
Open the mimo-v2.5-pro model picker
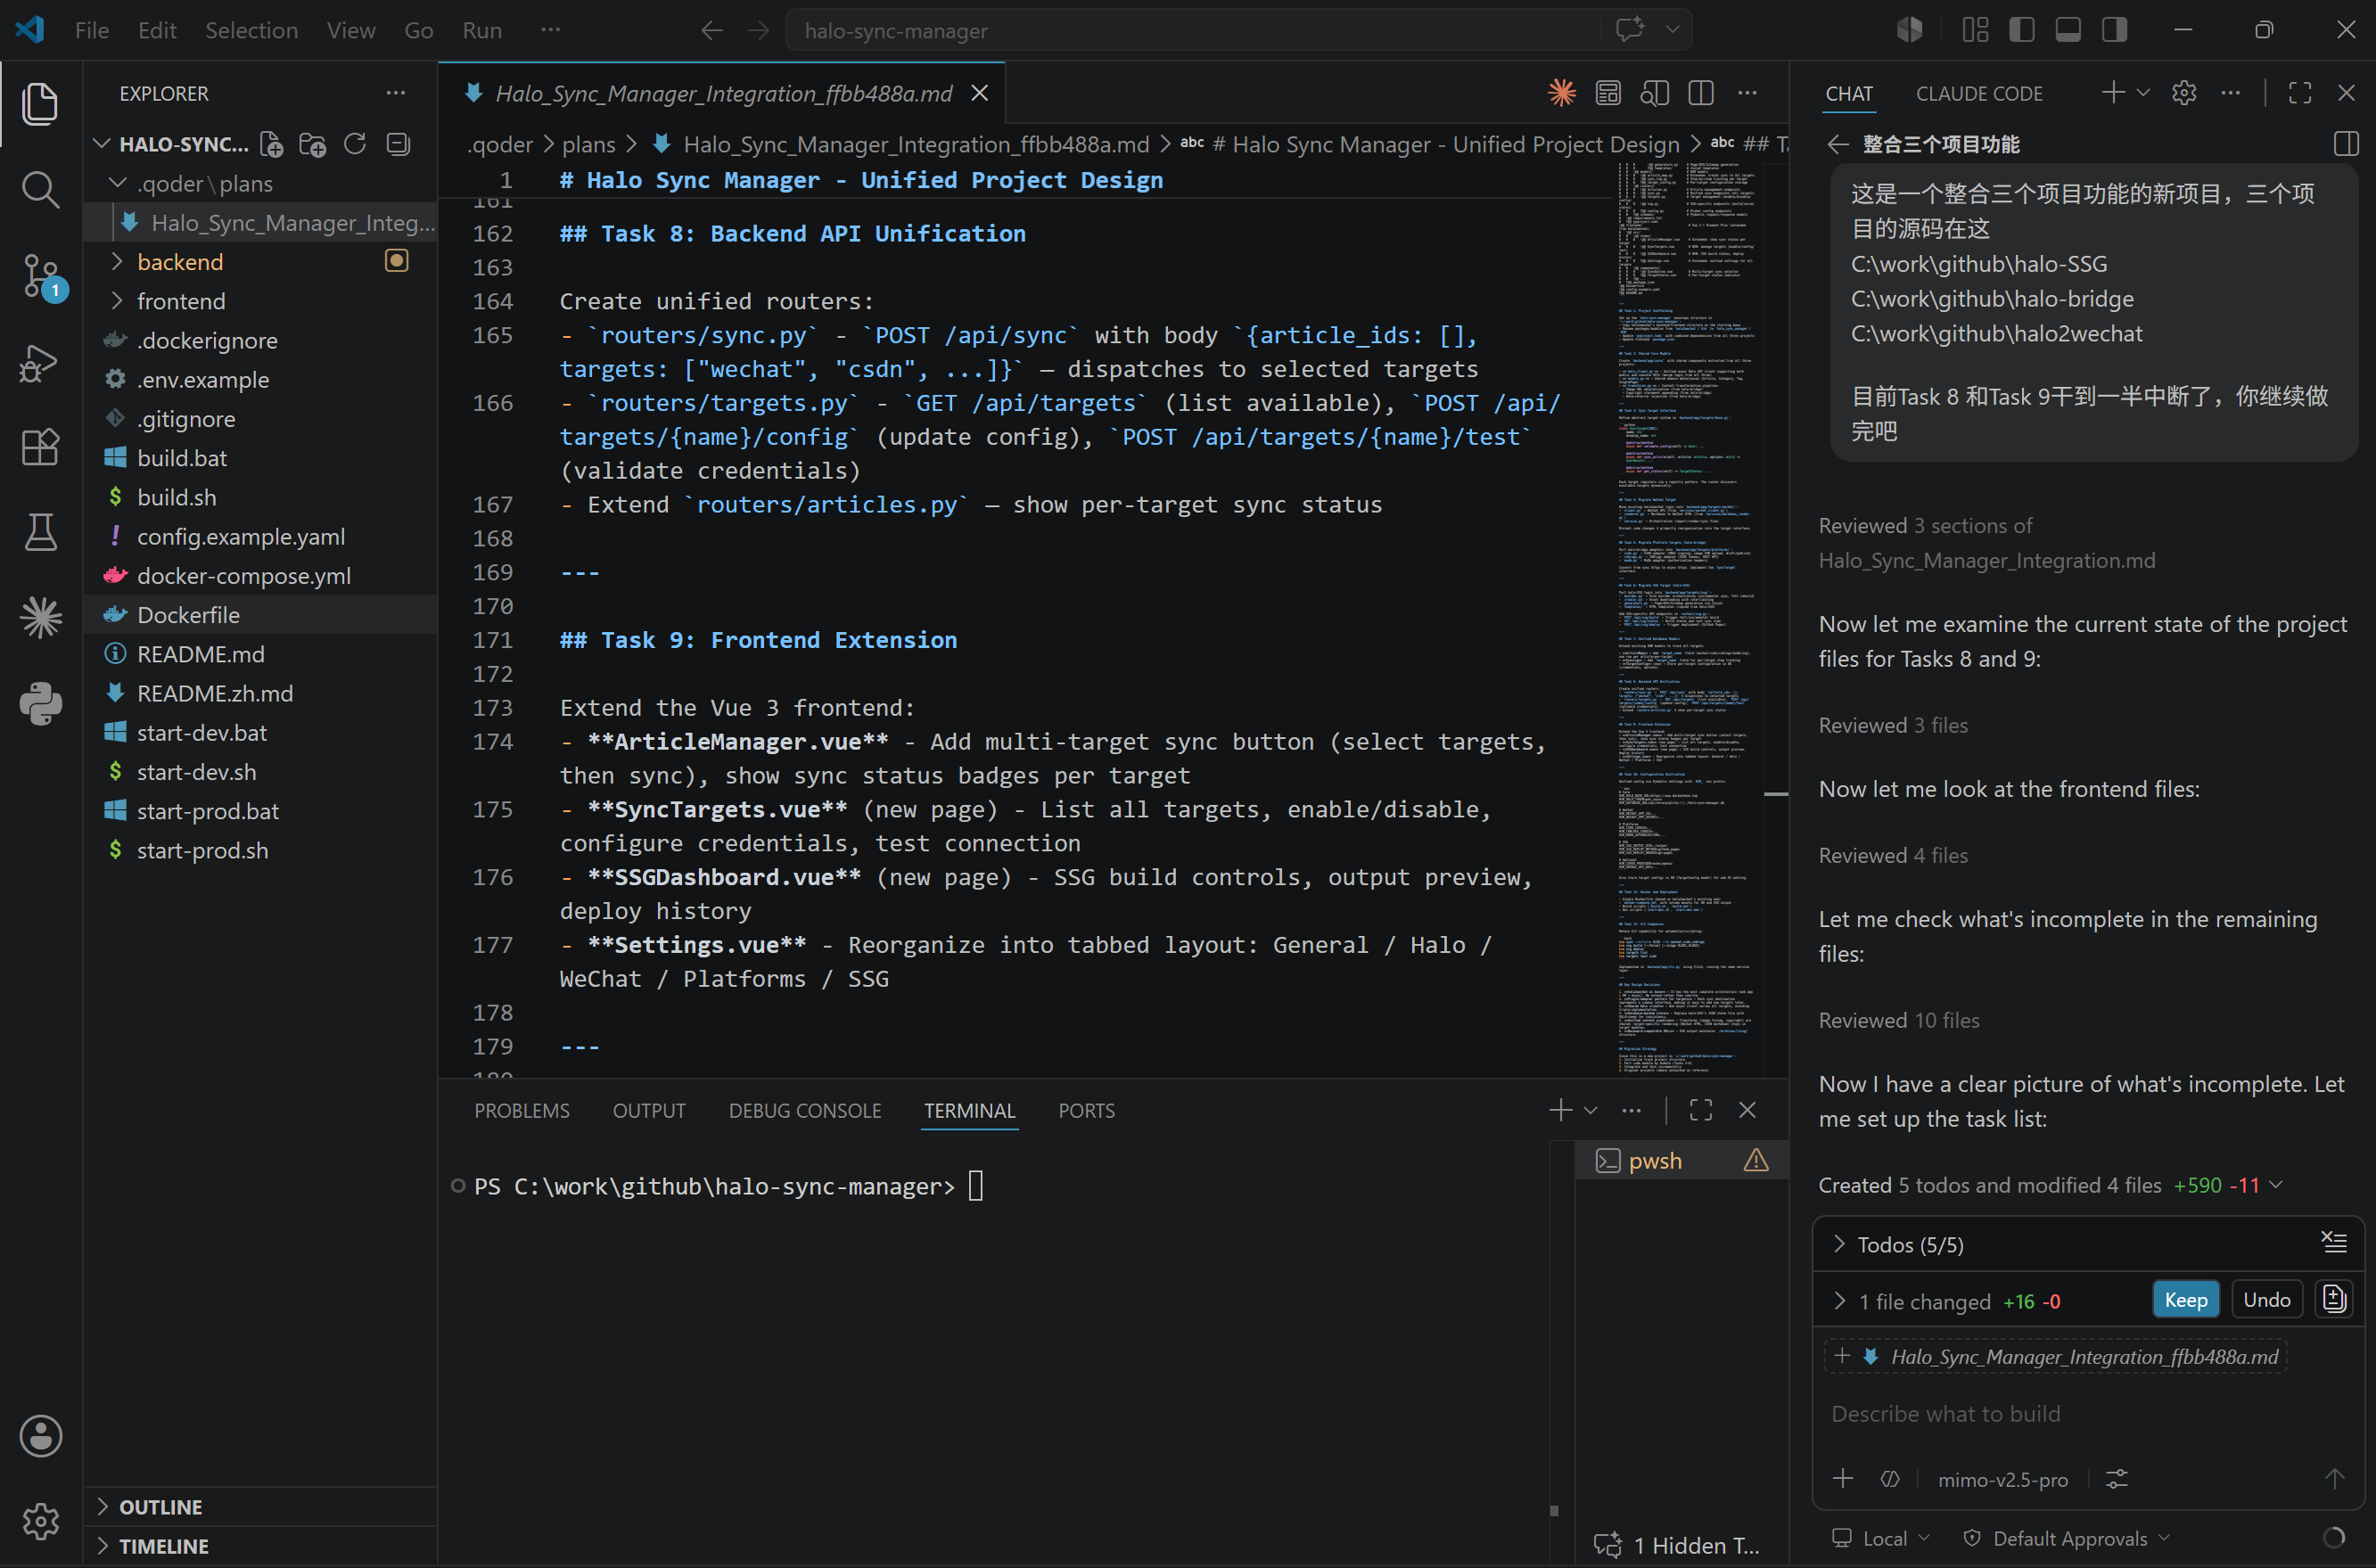tap(2002, 1479)
